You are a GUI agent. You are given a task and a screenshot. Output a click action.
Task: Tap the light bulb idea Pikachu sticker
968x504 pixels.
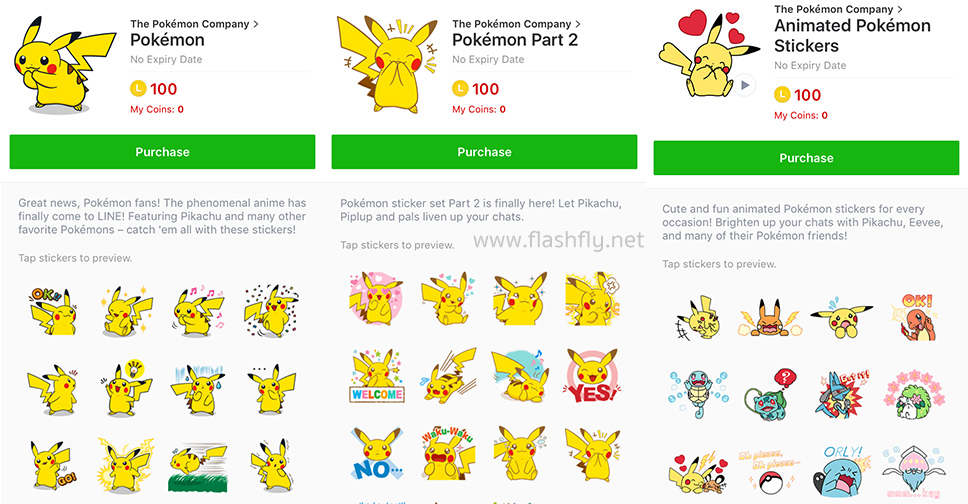[125, 388]
